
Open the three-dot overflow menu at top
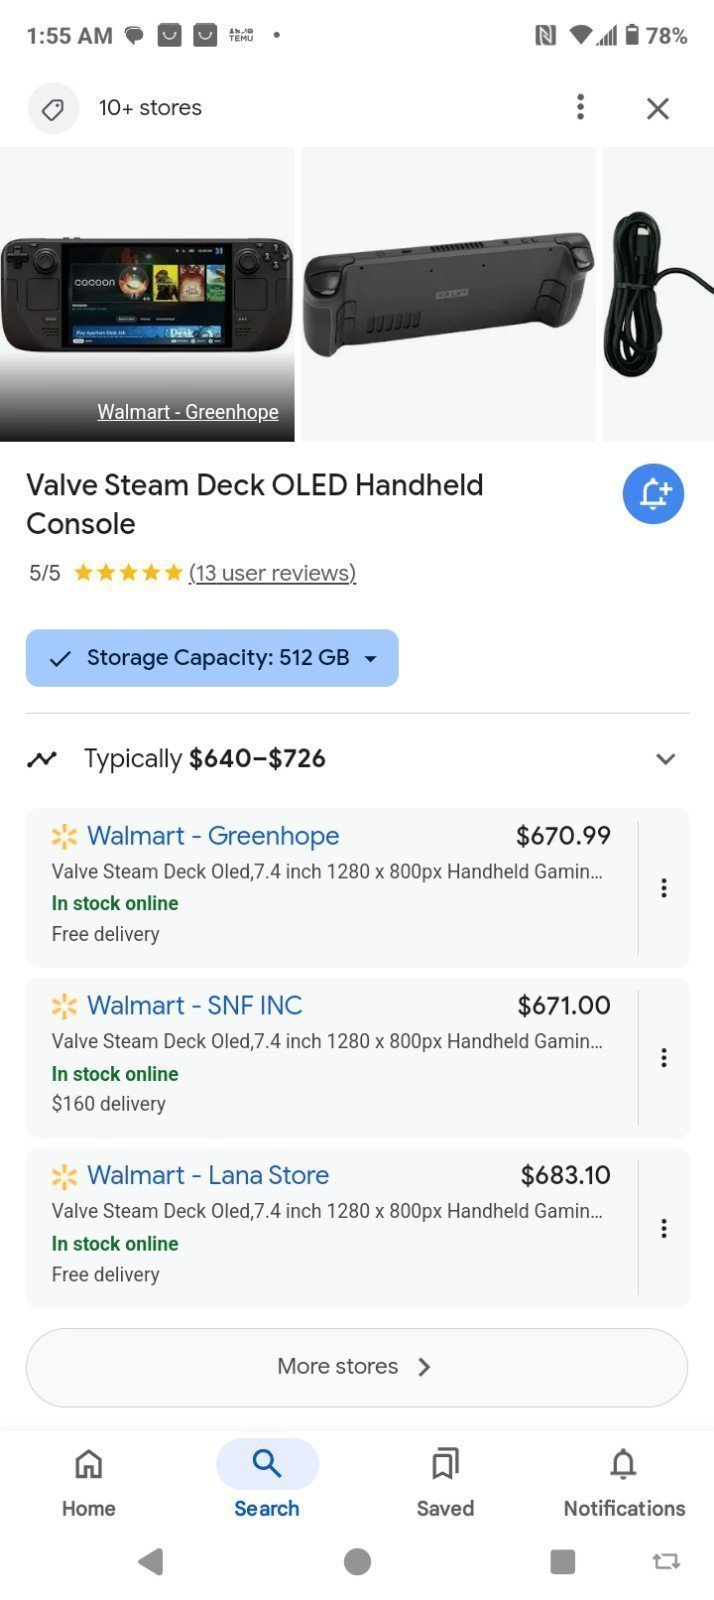[580, 107]
